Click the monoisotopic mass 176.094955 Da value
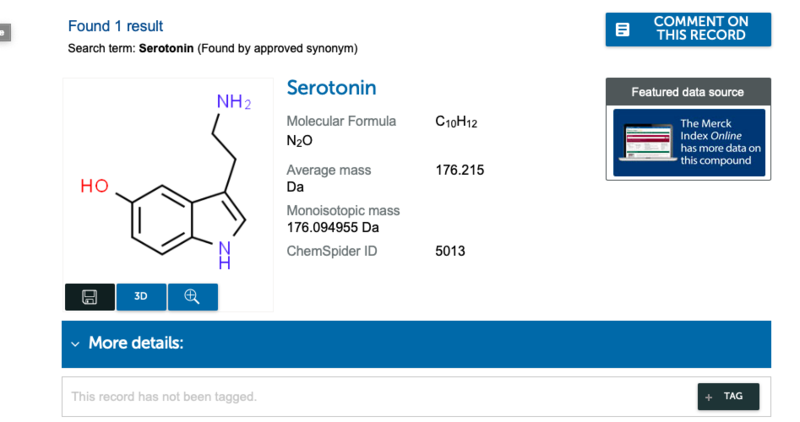The image size is (800, 422). coord(332,227)
